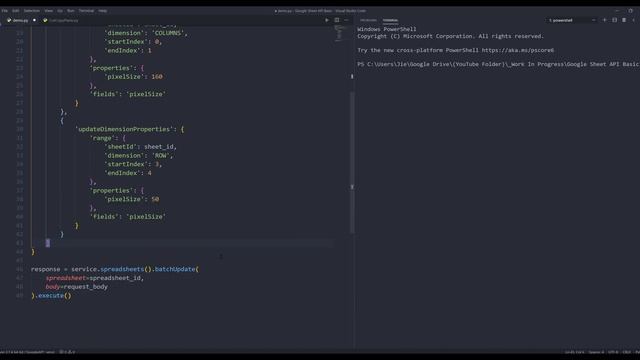Image resolution: width=640 pixels, height=360 pixels.
Task: Switch to the demo.py editor tab
Action: pyautogui.click(x=20, y=20)
